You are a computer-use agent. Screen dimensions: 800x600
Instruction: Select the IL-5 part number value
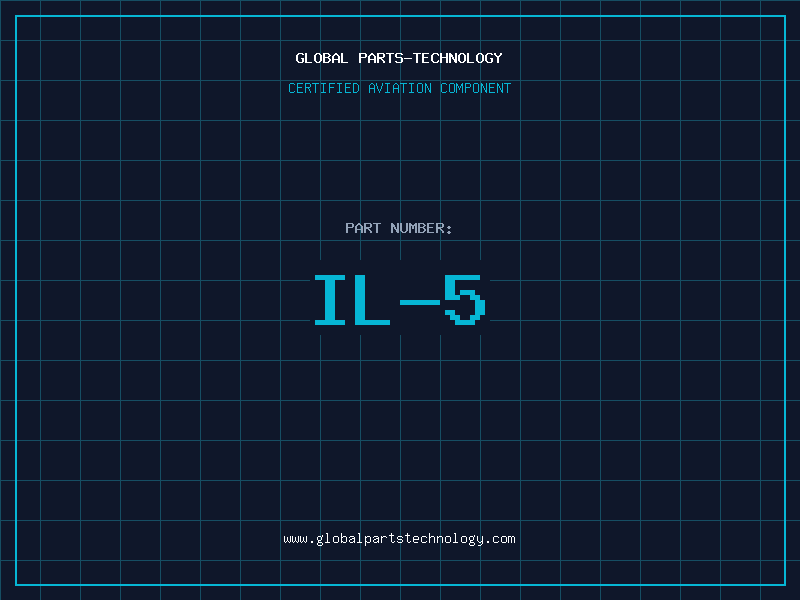400,300
